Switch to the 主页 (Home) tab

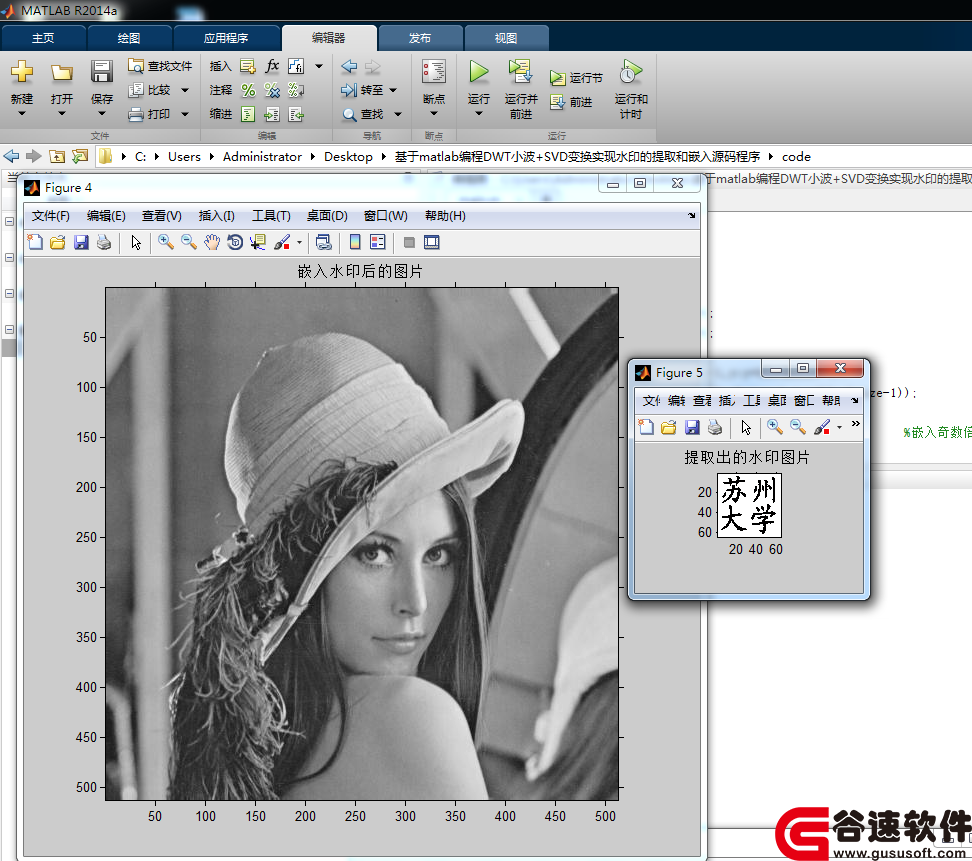[x=43, y=38]
